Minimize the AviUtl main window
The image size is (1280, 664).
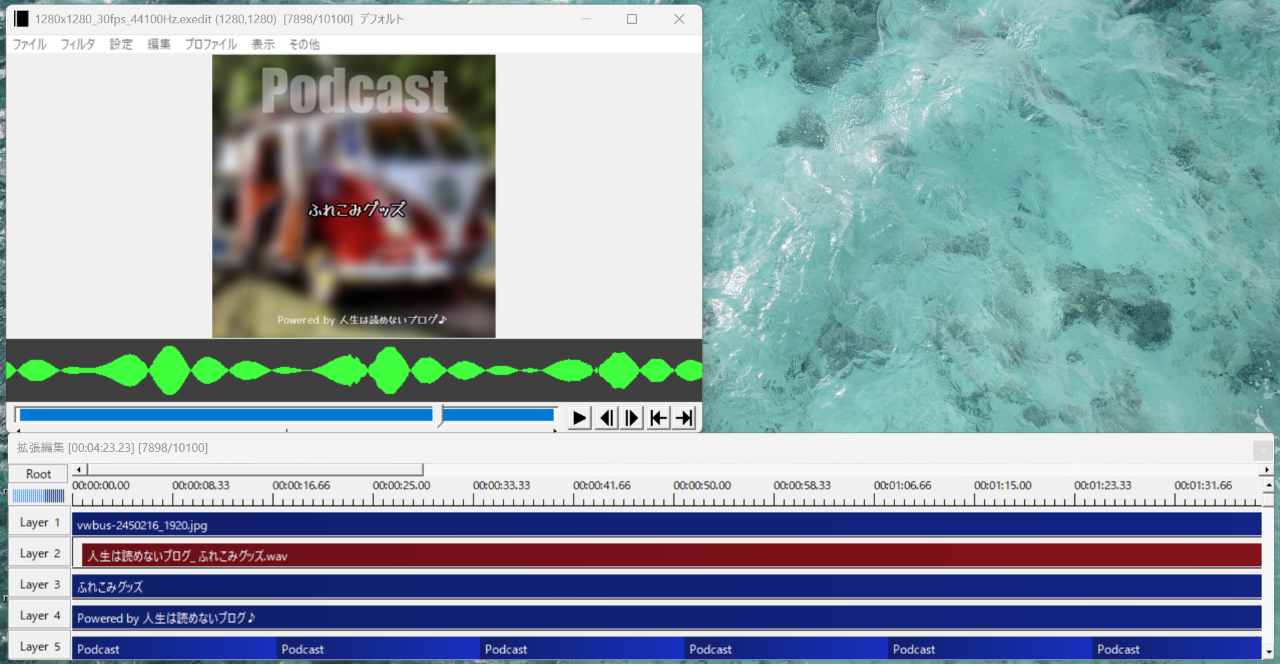coord(585,19)
